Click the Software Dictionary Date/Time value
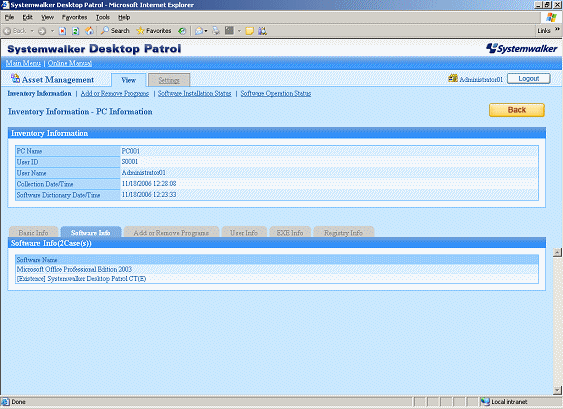The width and height of the screenshot is (563, 409). [x=149, y=195]
